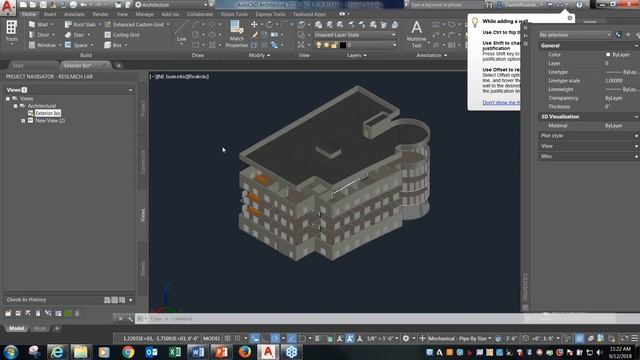Viewport: 640px width, 360px height.
Task: Open the Collaborate ribbon tab
Action: pos(200,14)
